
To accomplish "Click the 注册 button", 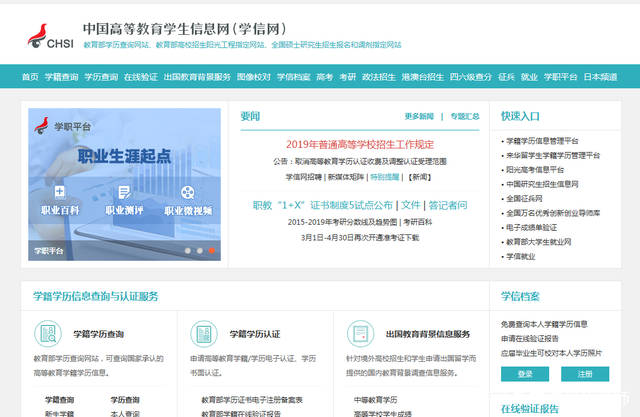I will (x=585, y=374).
